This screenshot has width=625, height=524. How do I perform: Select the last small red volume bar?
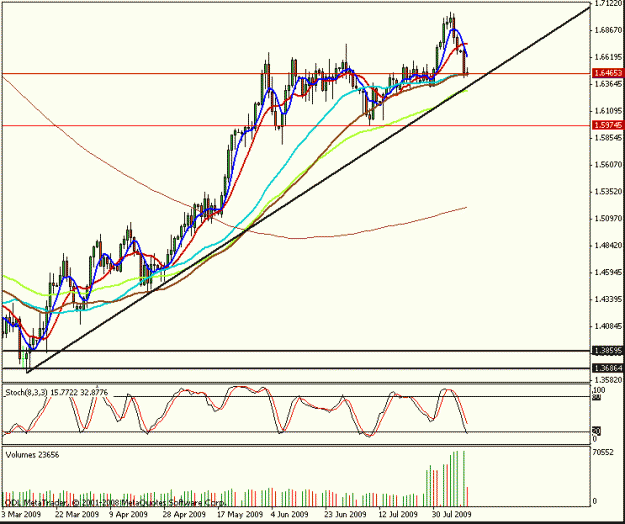467,496
